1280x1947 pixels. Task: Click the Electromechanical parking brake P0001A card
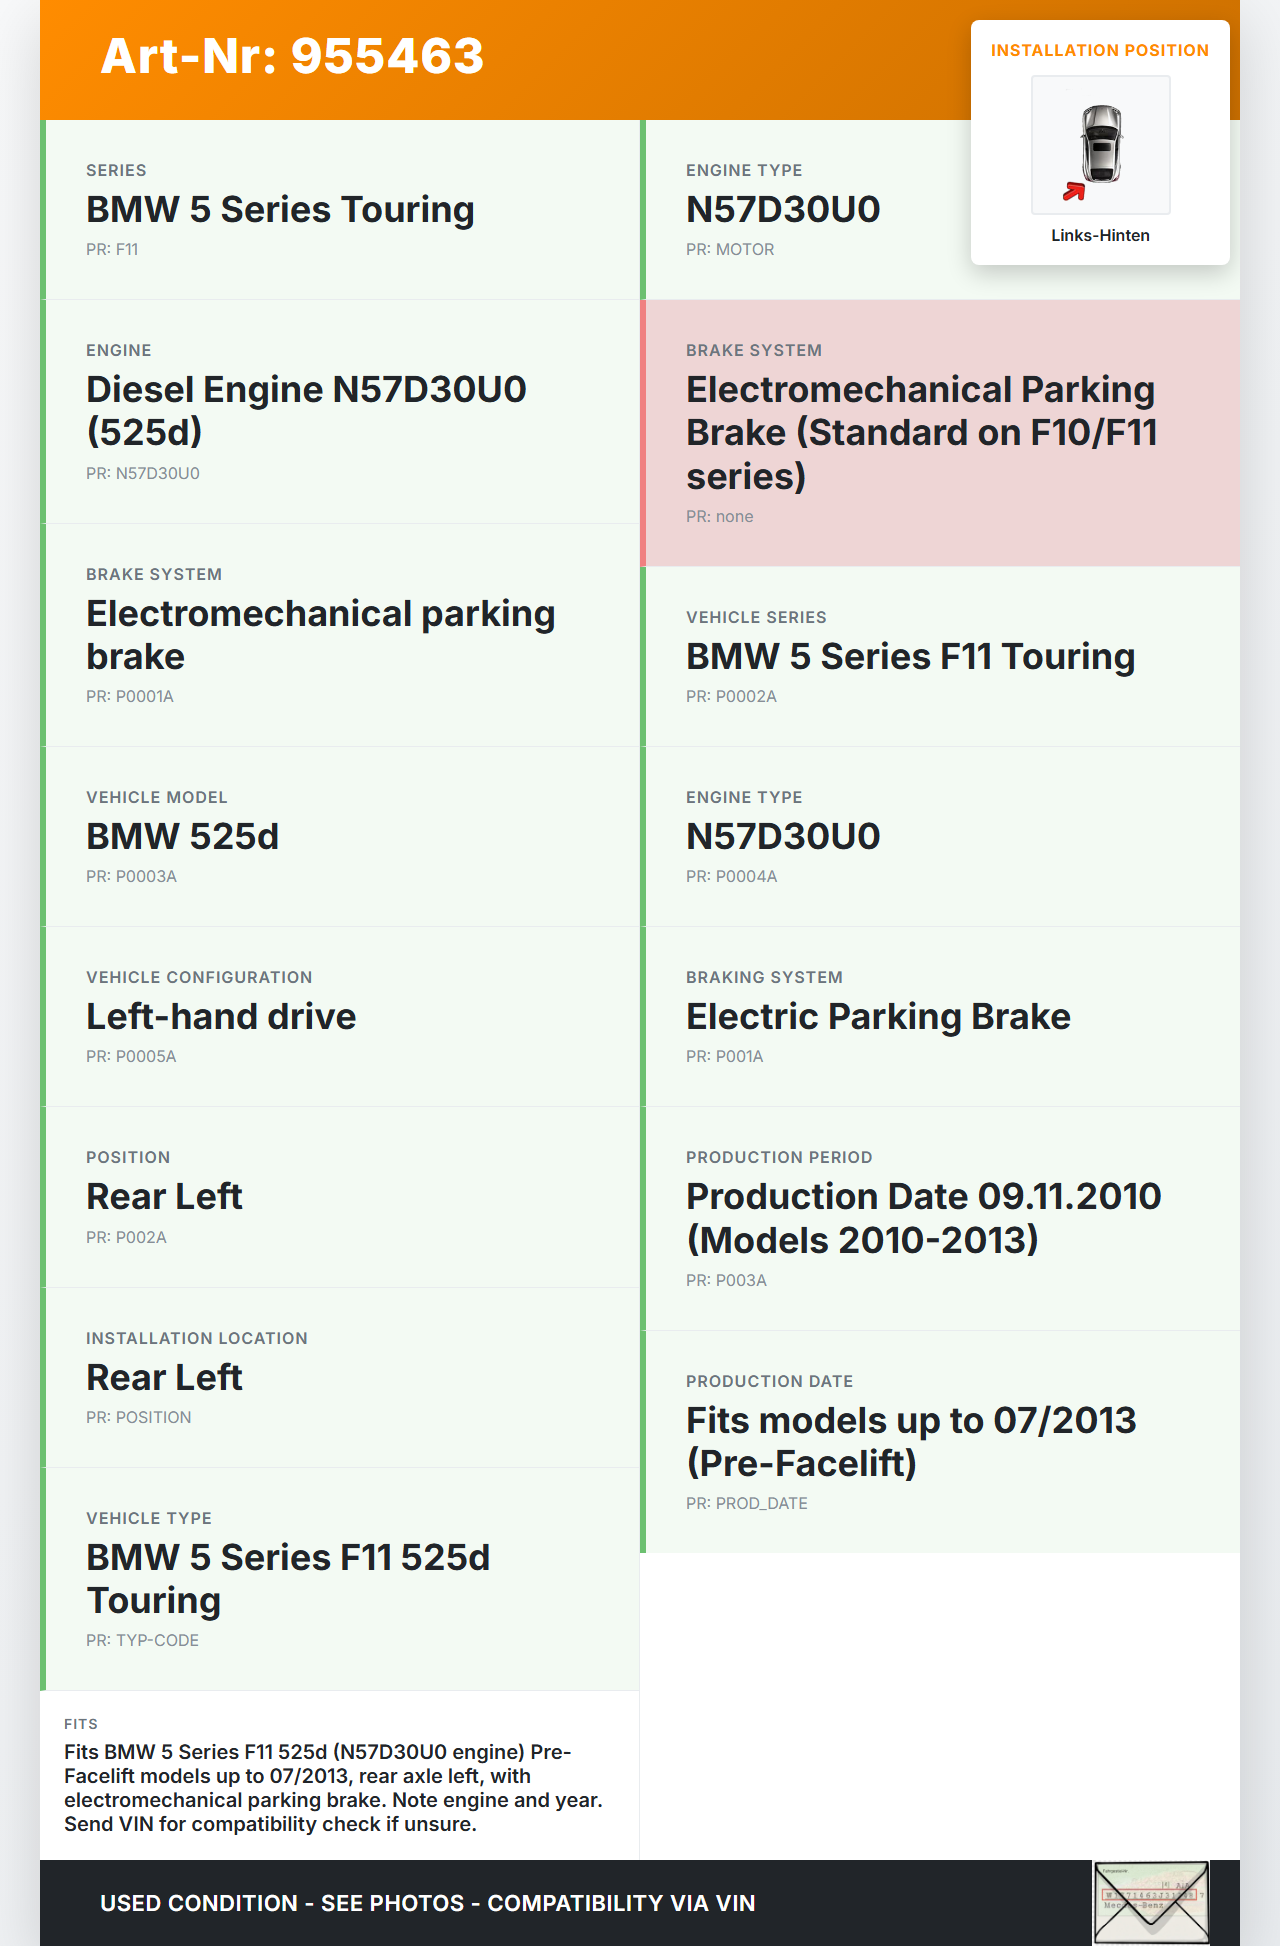[x=340, y=635]
